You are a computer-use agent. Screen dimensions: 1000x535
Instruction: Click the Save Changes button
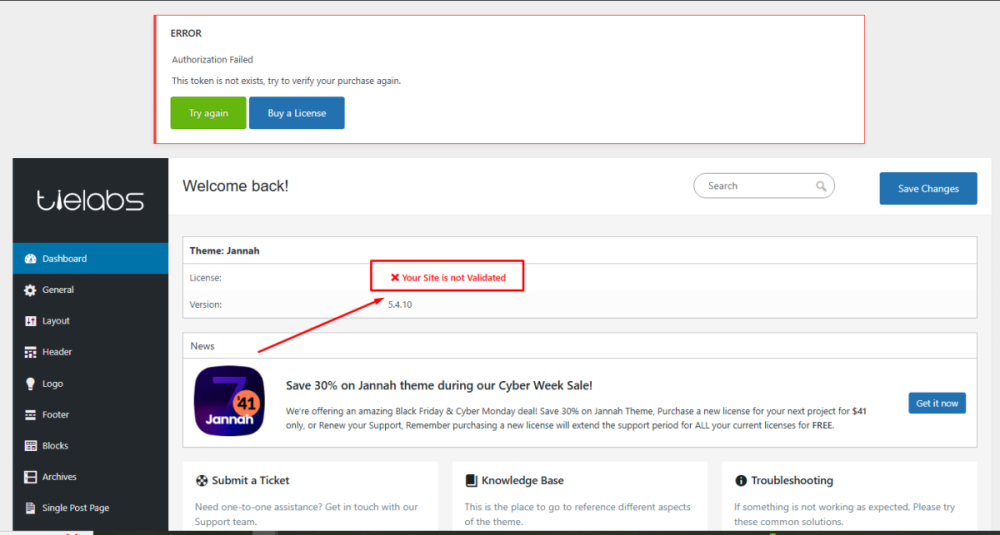click(x=928, y=188)
